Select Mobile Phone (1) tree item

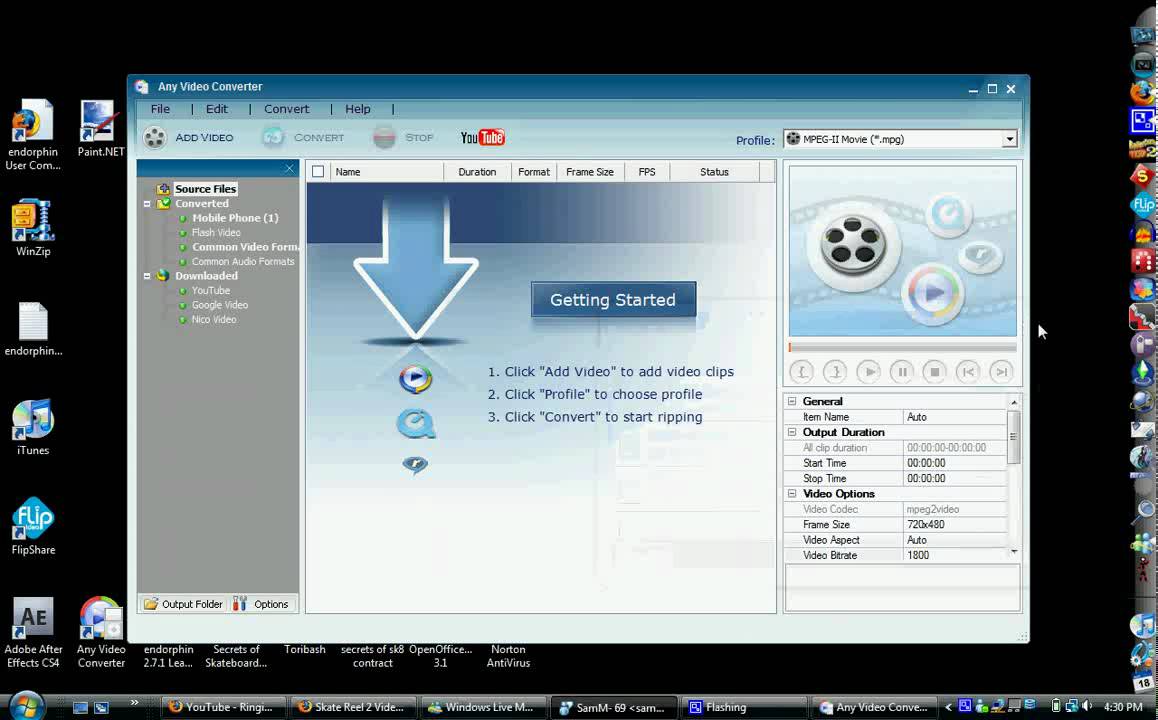(235, 218)
